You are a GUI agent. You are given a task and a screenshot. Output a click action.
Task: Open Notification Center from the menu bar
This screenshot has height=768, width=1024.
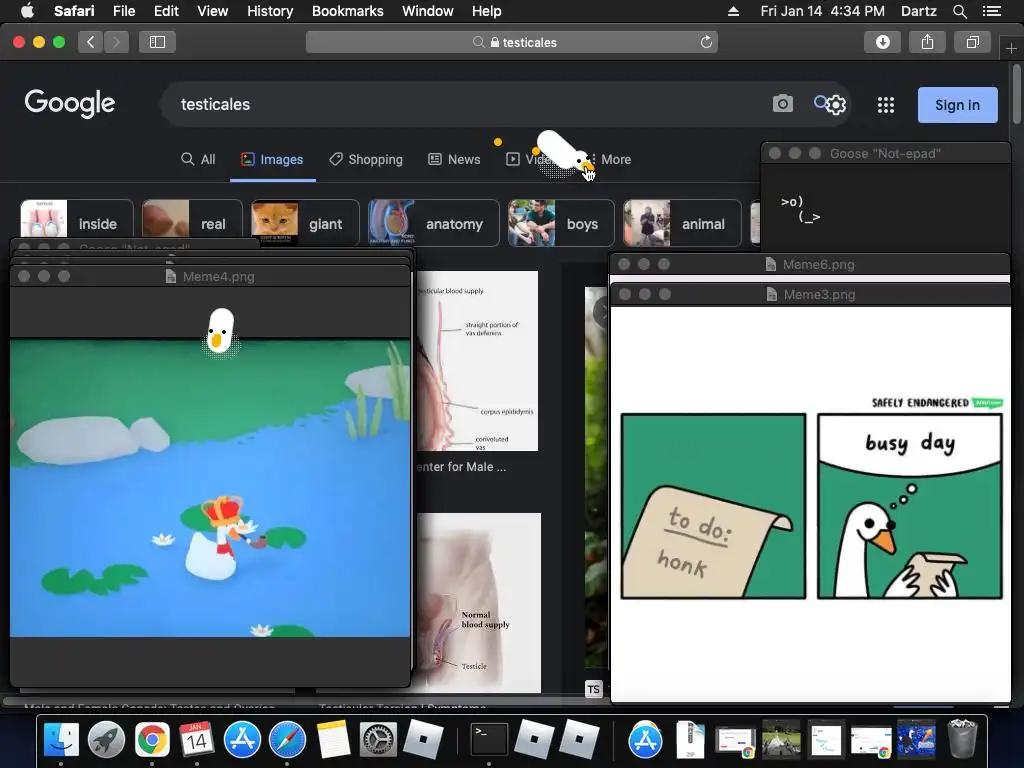click(991, 11)
